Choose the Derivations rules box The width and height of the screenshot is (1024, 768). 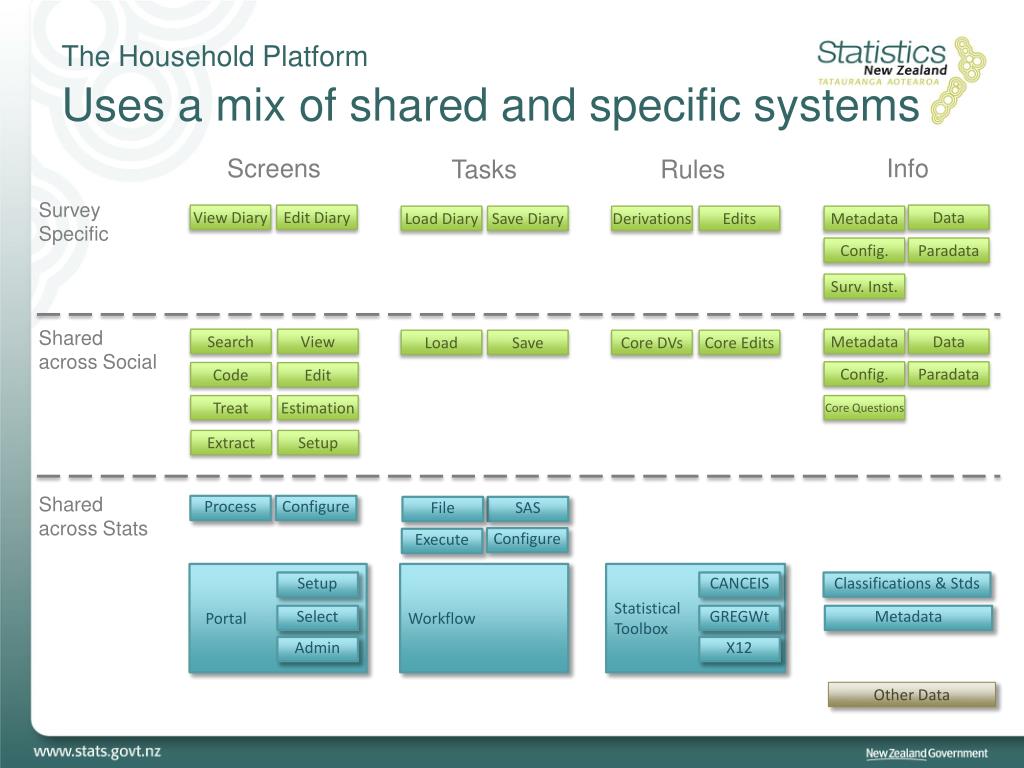point(651,219)
